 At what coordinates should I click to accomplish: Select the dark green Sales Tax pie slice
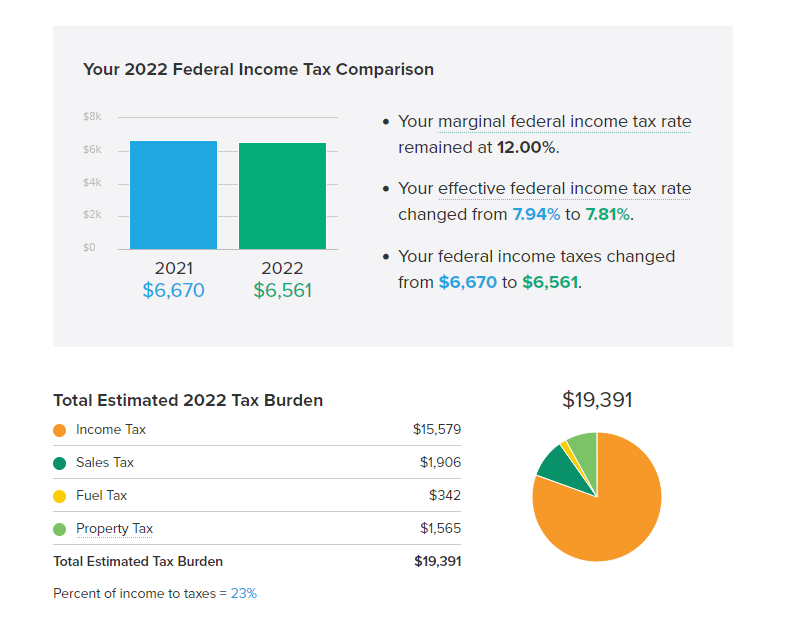(553, 463)
